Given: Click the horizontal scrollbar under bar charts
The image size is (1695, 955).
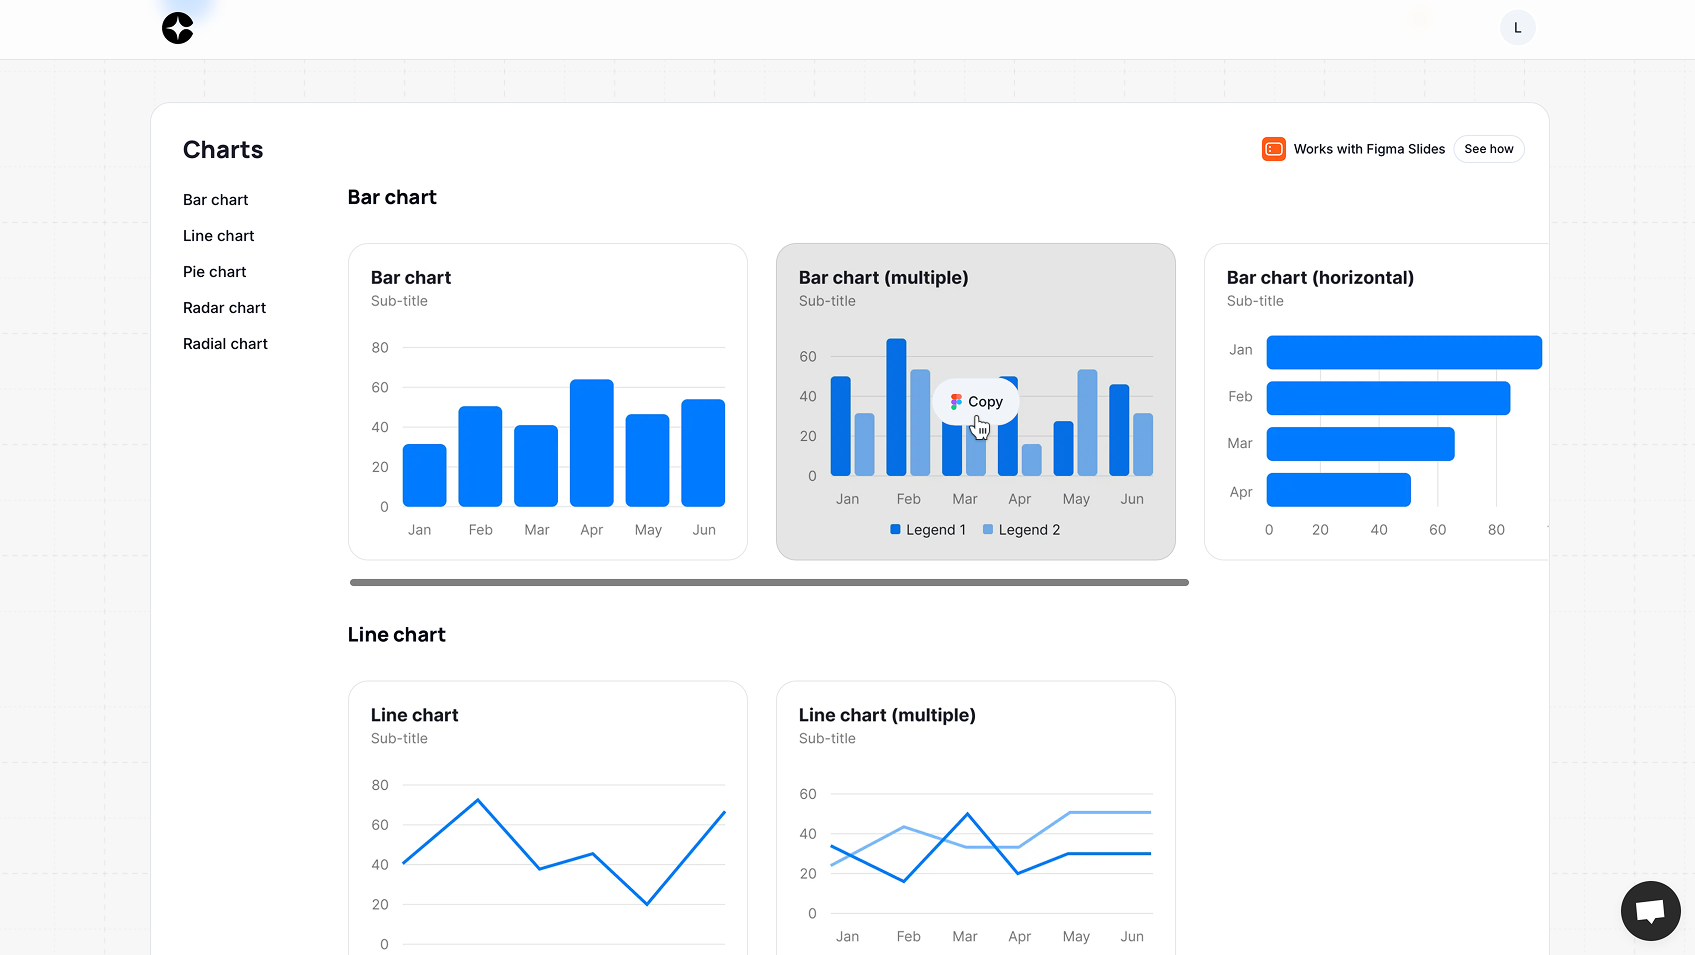Looking at the screenshot, I should coord(769,582).
